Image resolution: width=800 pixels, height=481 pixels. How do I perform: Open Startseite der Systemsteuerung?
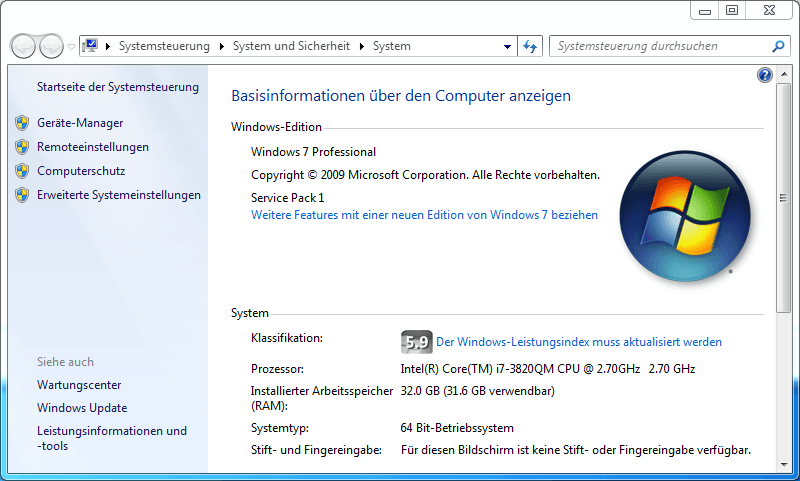[x=118, y=87]
